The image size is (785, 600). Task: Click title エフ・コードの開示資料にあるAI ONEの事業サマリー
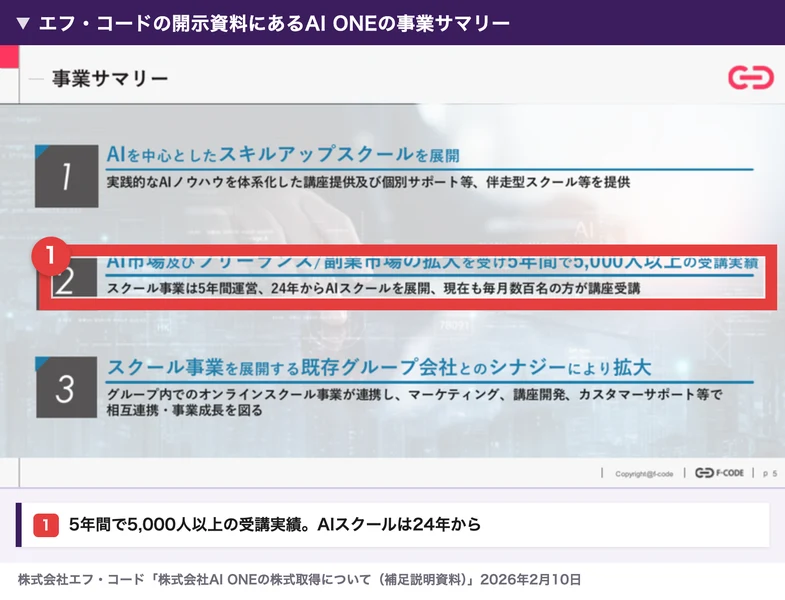[274, 24]
